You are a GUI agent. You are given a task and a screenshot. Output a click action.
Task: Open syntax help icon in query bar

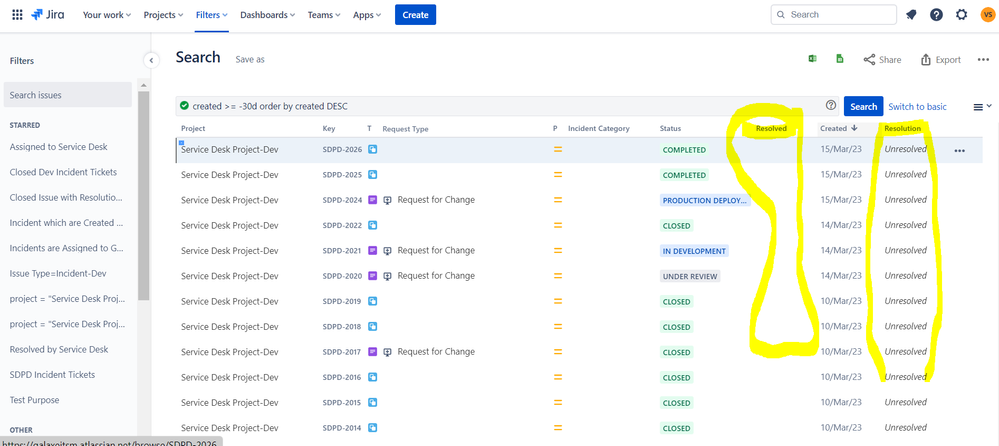pyautogui.click(x=831, y=106)
